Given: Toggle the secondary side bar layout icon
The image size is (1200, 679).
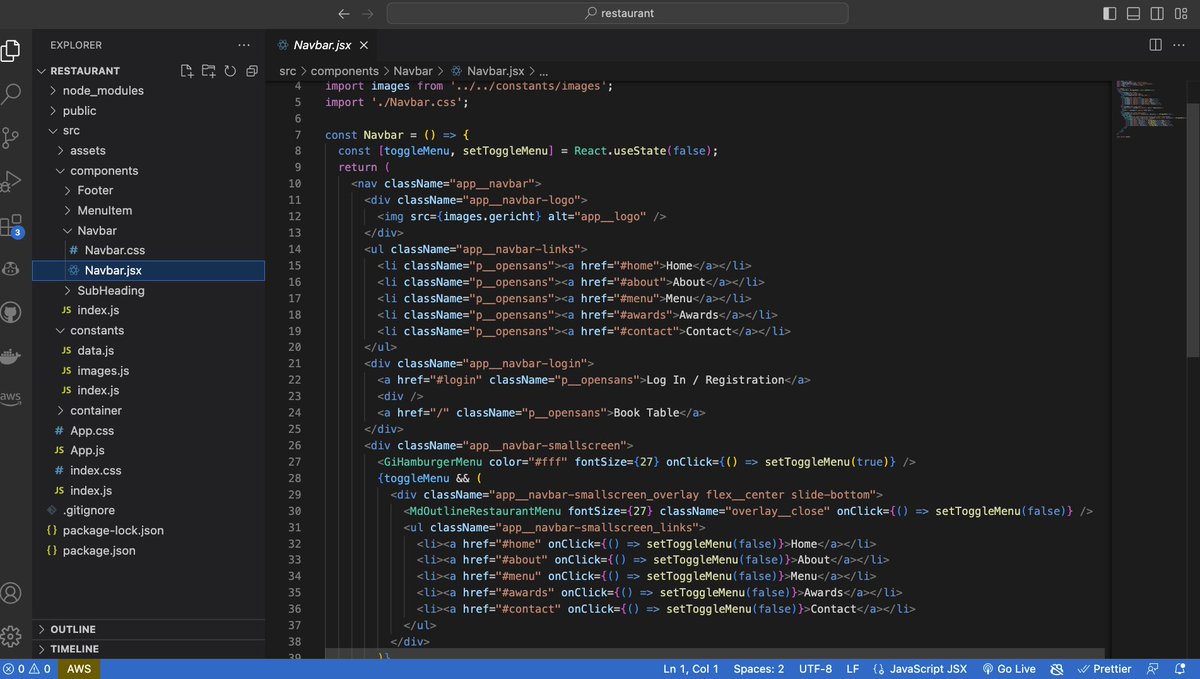Looking at the screenshot, I should point(1158,14).
